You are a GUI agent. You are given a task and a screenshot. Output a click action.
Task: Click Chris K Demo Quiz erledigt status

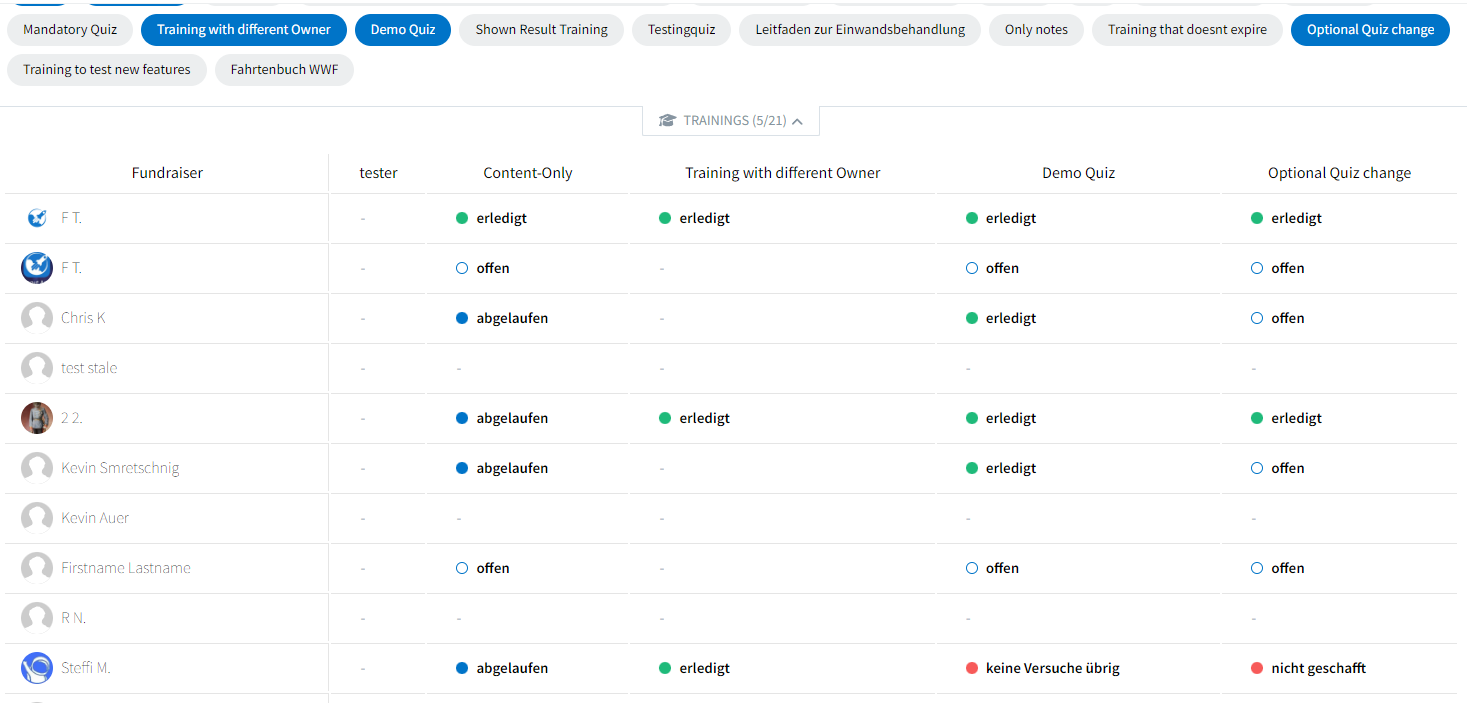click(x=1001, y=318)
